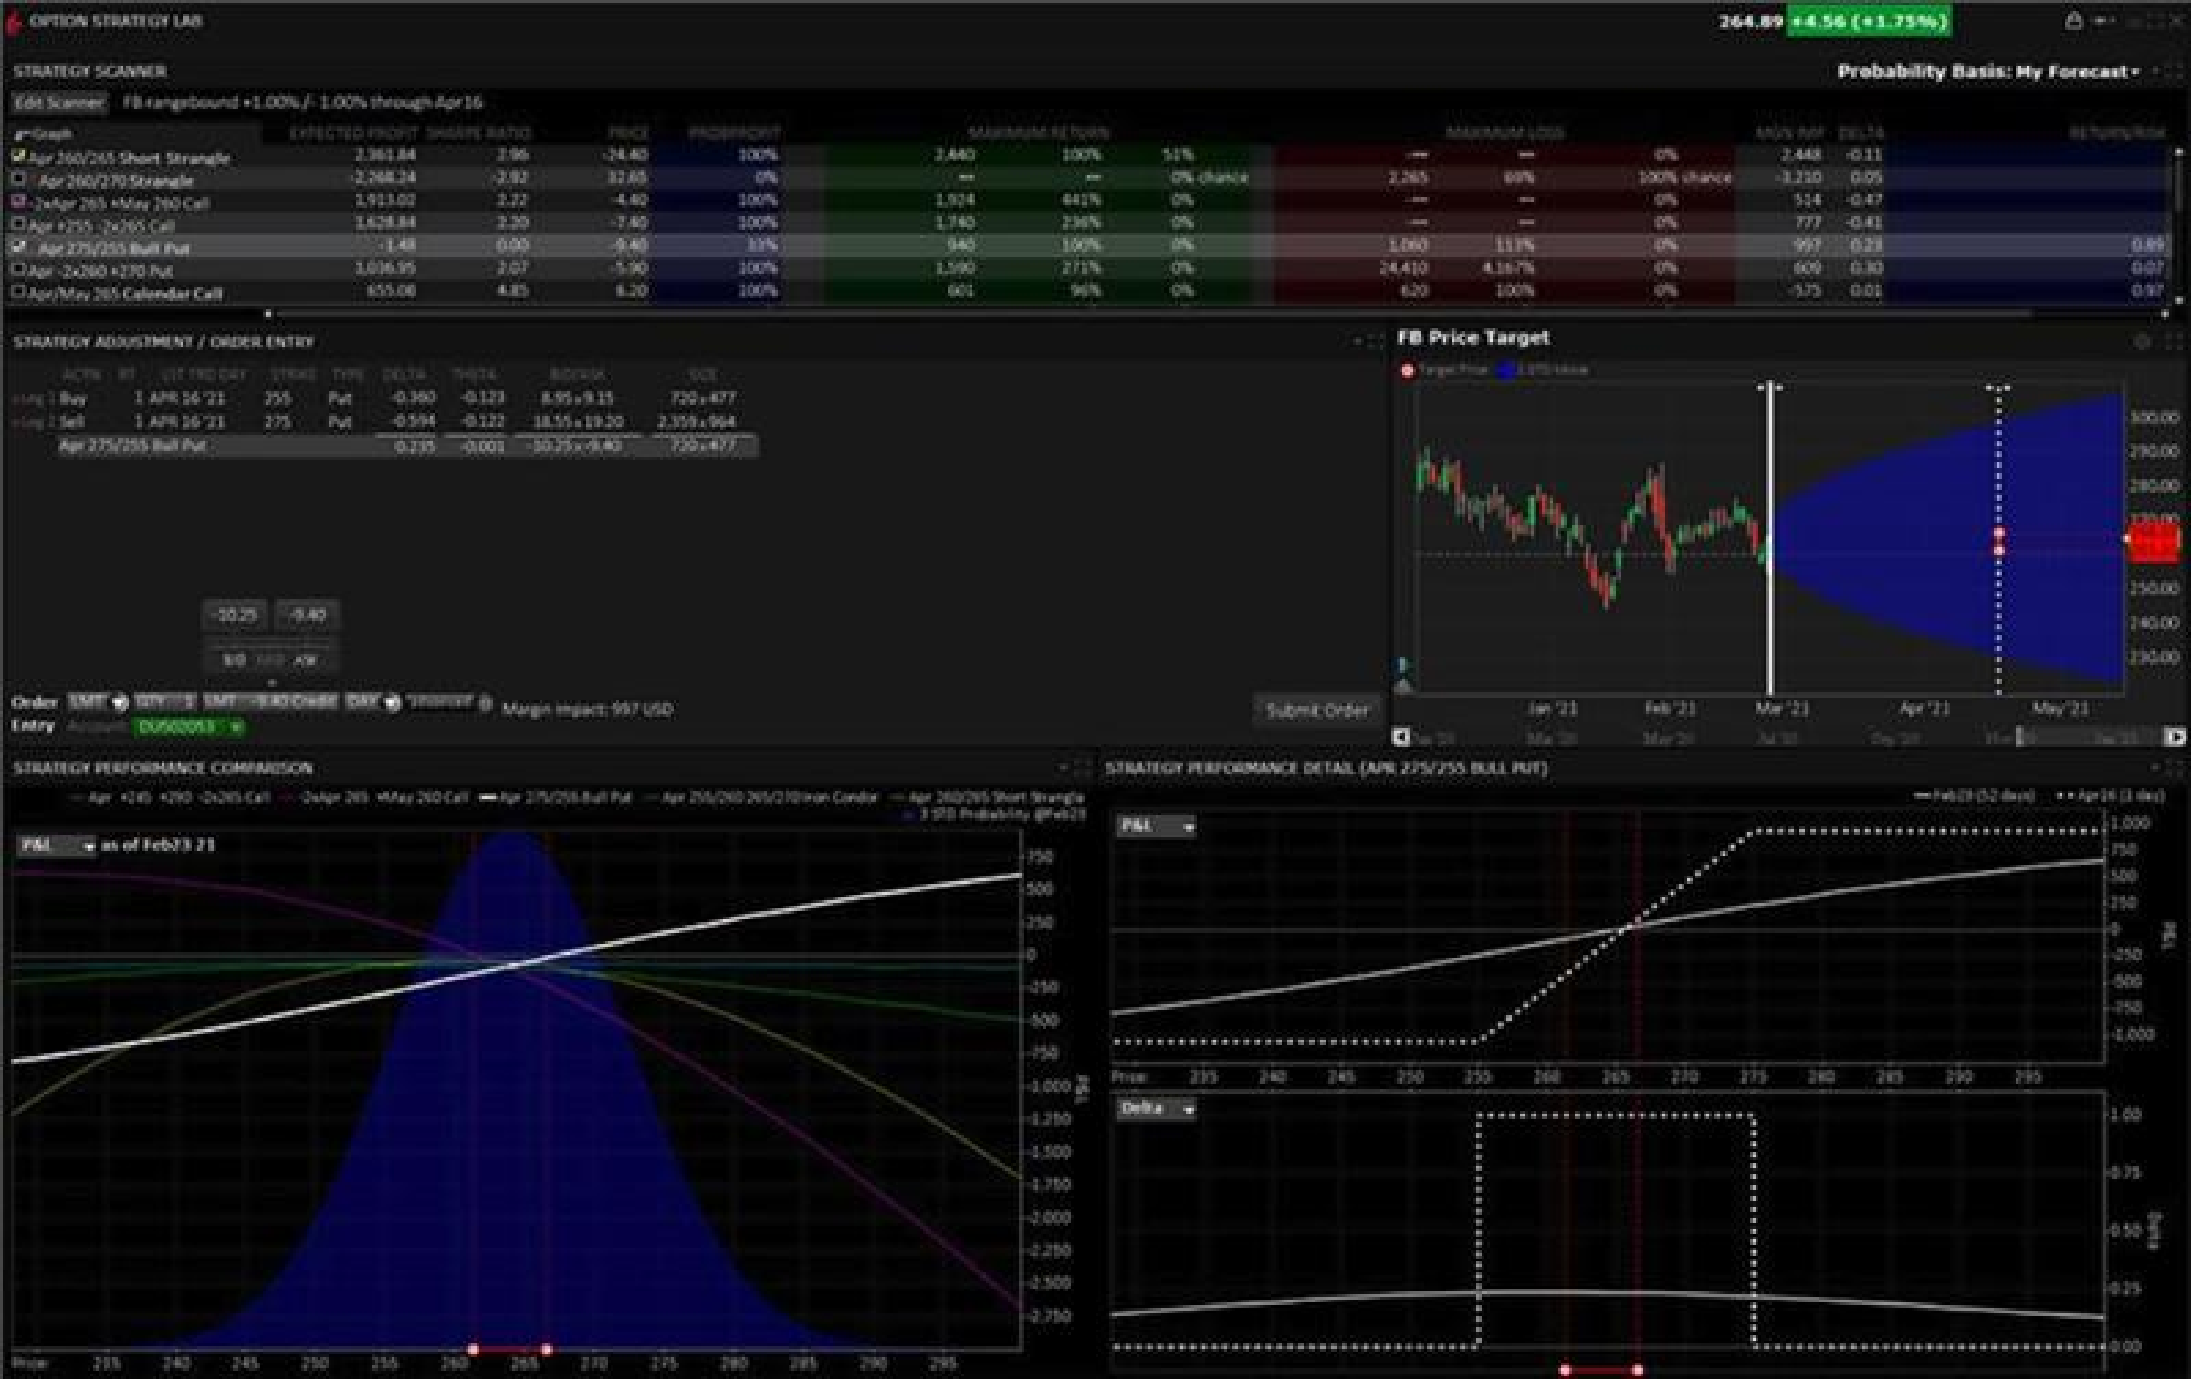Check the Apr 260/270 Strangle checkbox
2191x1379 pixels.
19,179
